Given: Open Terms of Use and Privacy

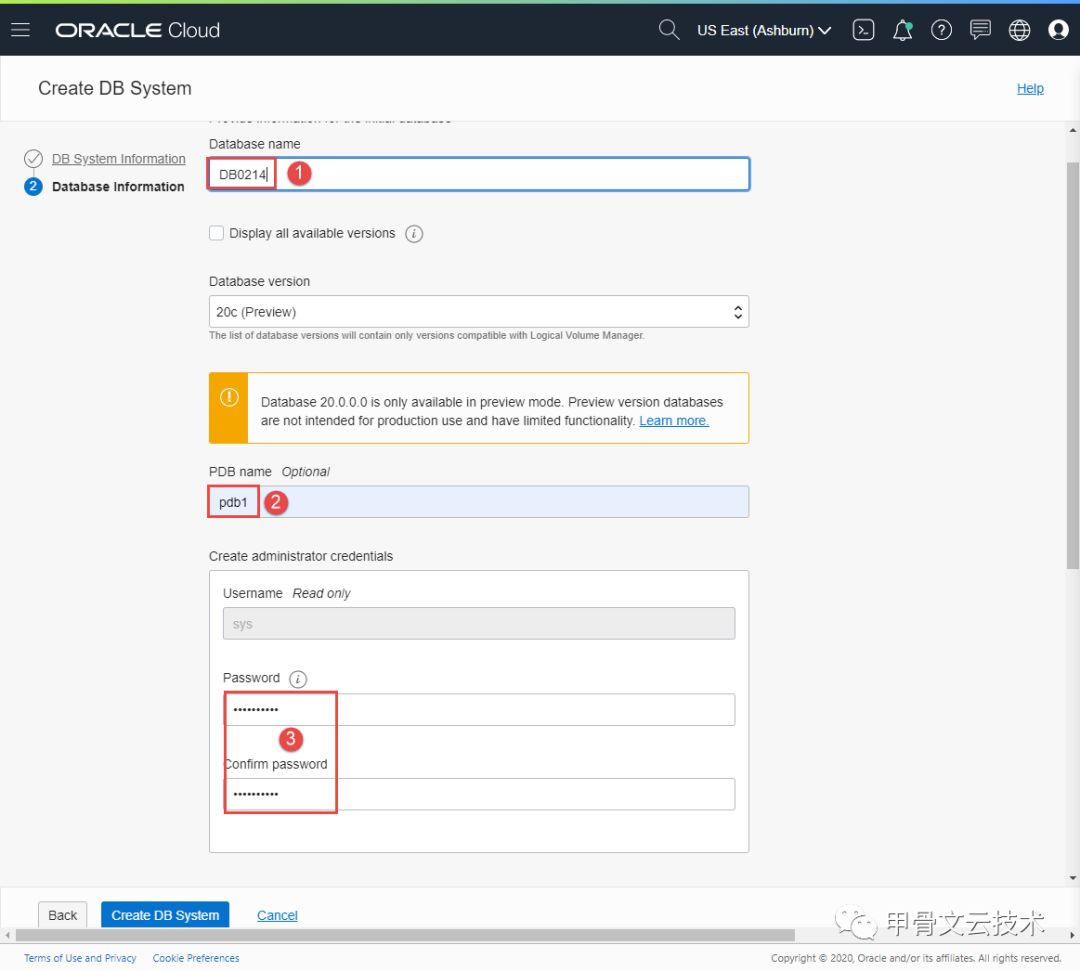Looking at the screenshot, I should pyautogui.click(x=80, y=958).
